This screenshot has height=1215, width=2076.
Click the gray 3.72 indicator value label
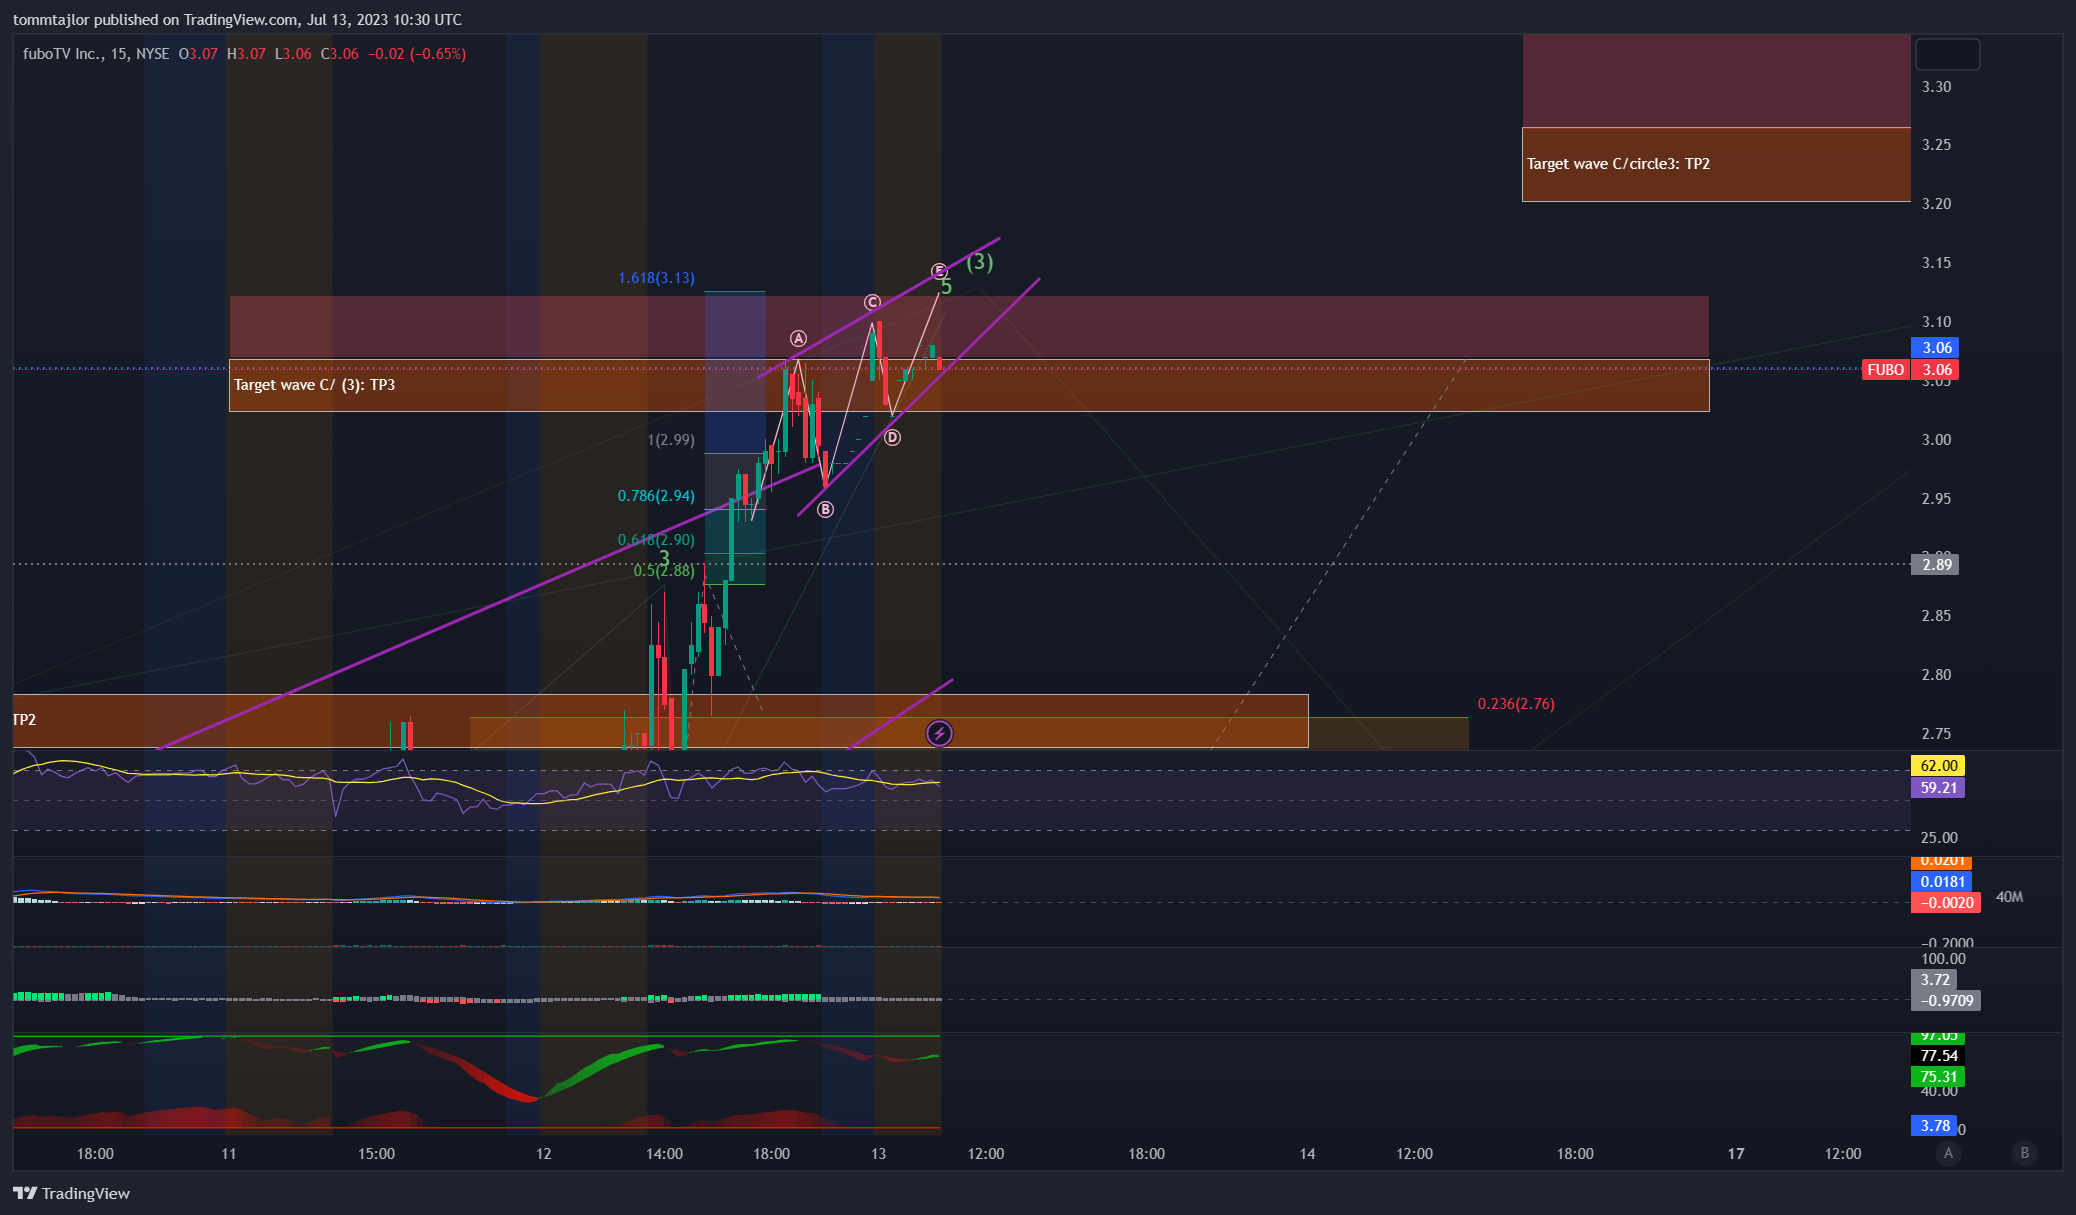(x=1934, y=980)
